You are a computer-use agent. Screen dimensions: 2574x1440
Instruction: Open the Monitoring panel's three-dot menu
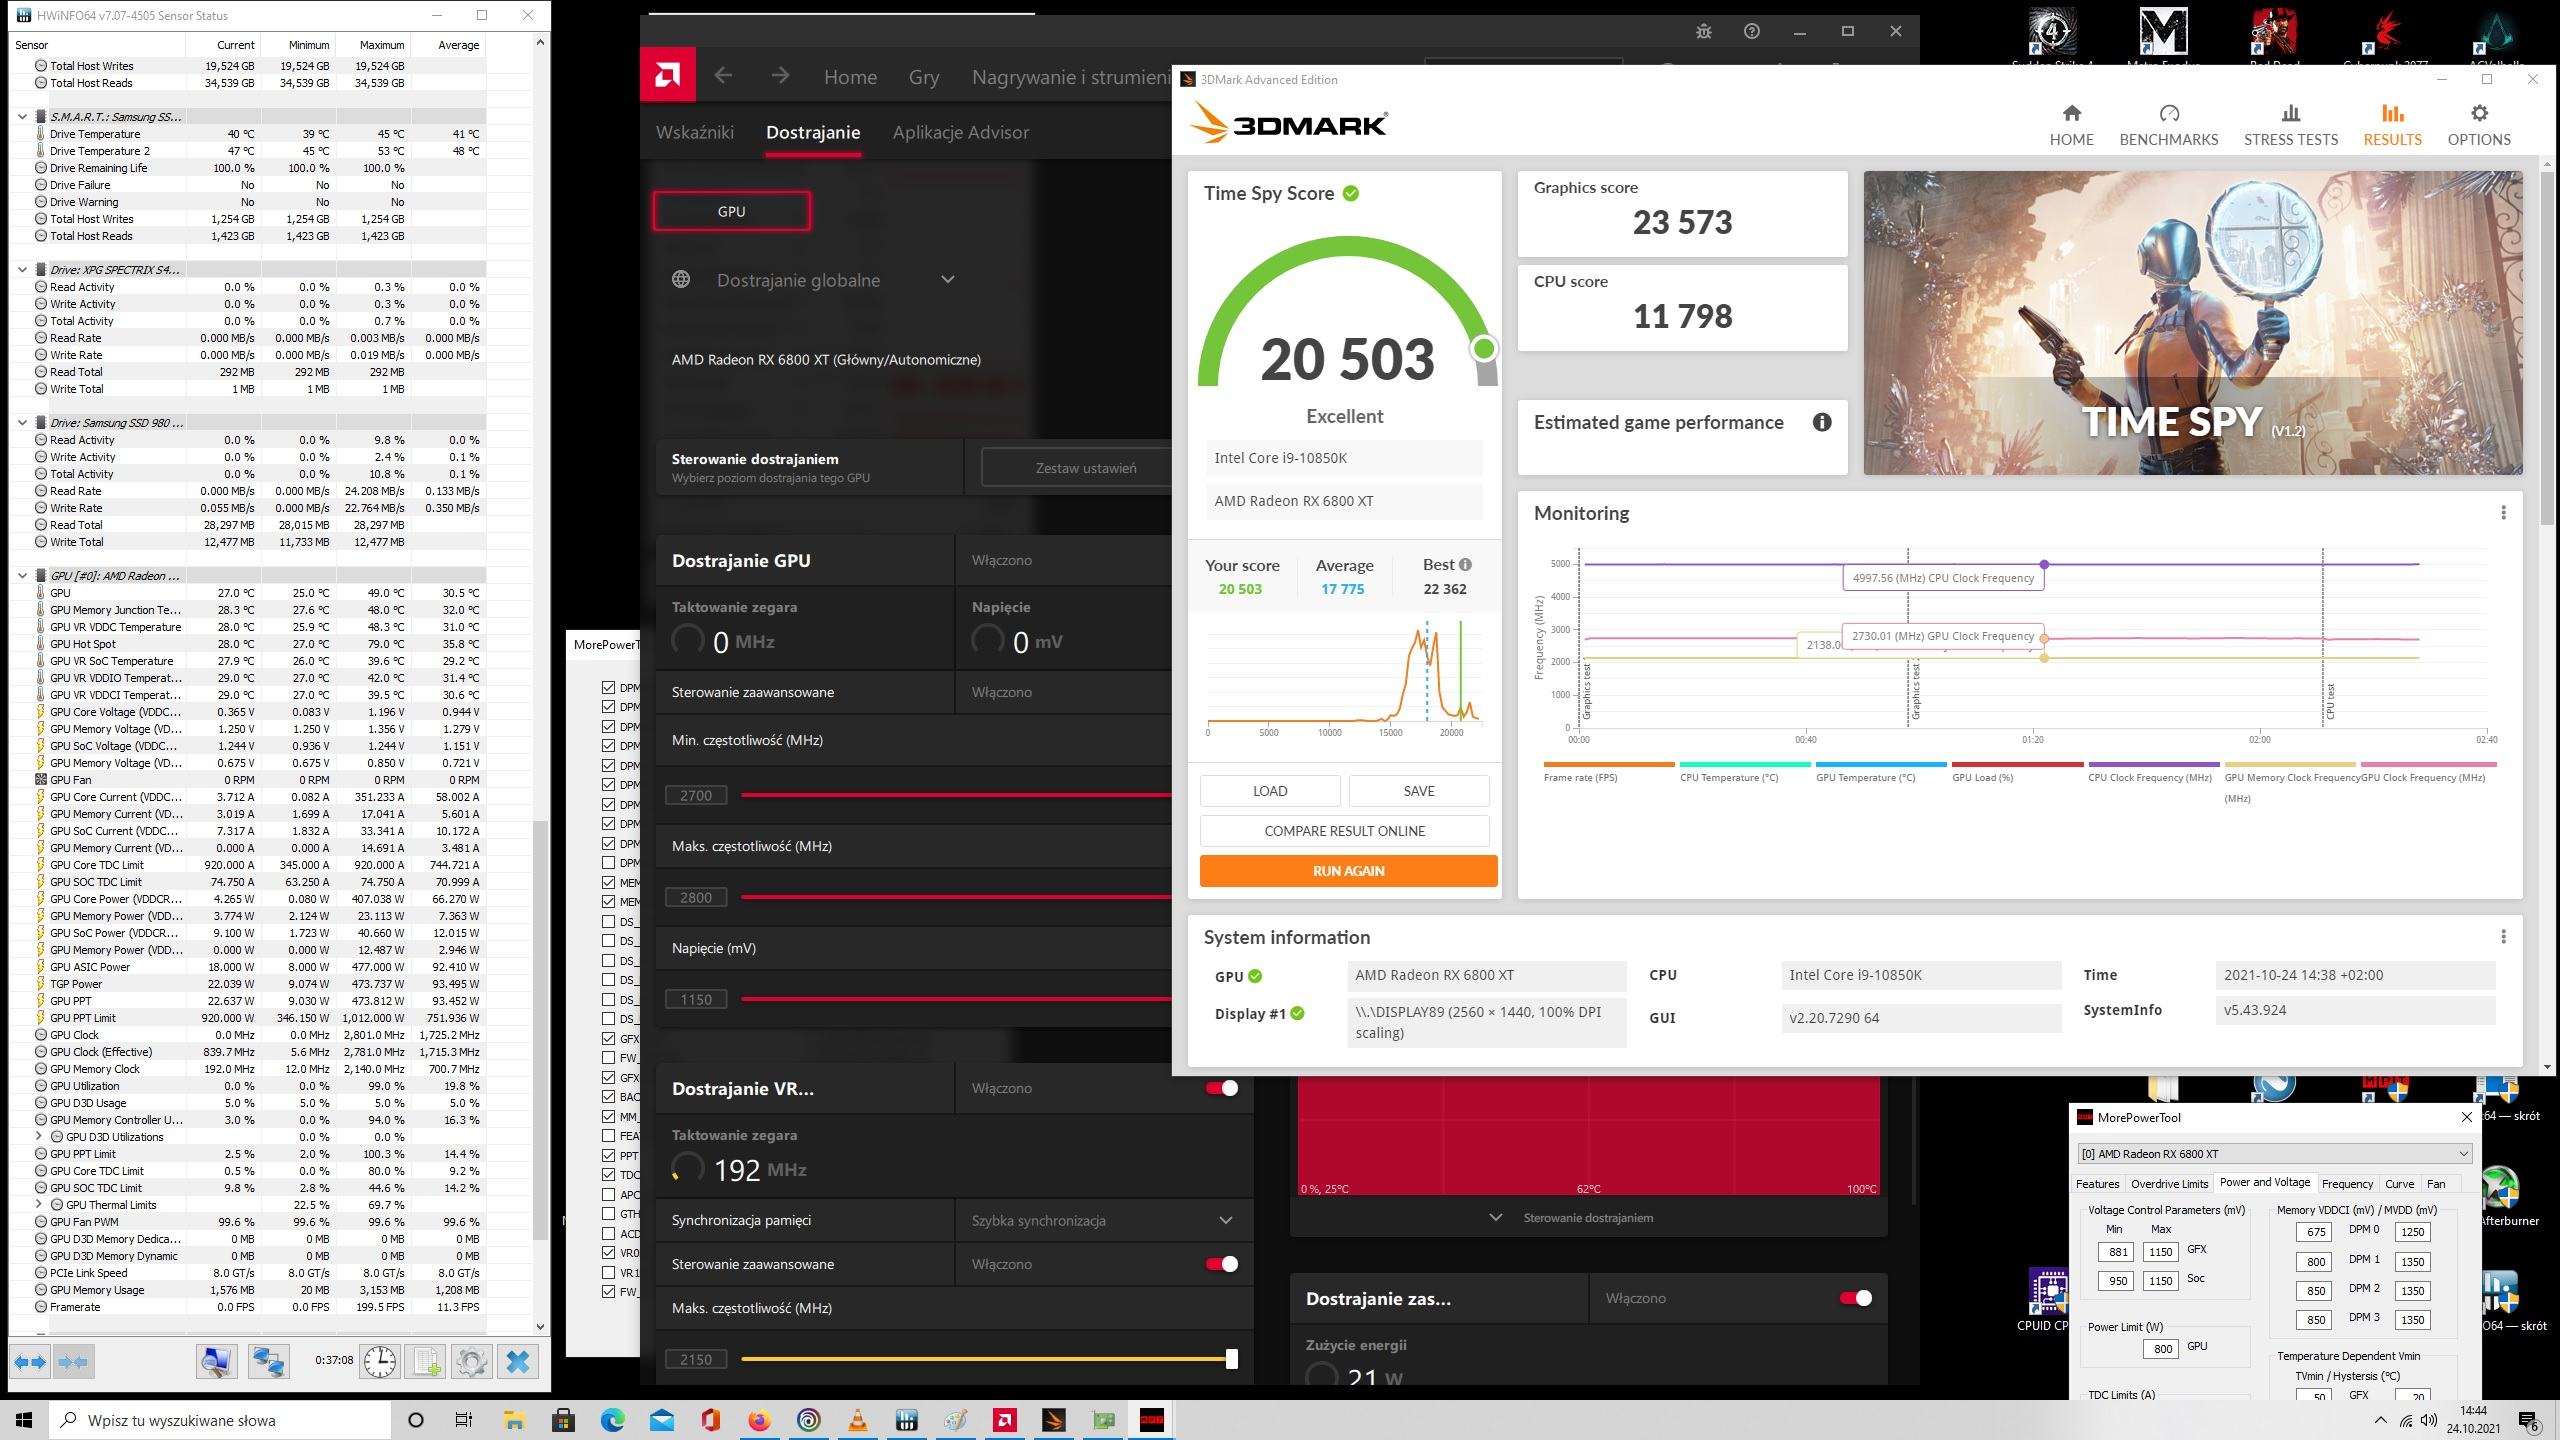(2503, 513)
